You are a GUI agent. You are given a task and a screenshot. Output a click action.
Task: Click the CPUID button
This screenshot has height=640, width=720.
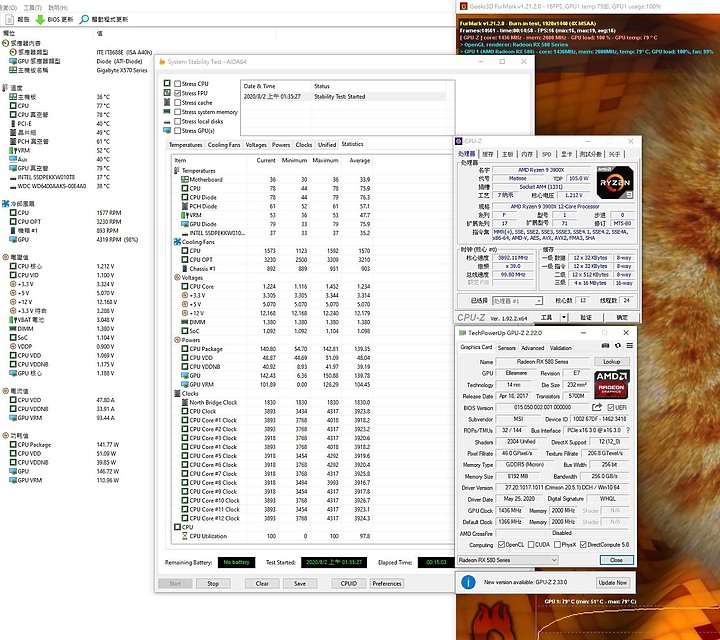pos(349,584)
